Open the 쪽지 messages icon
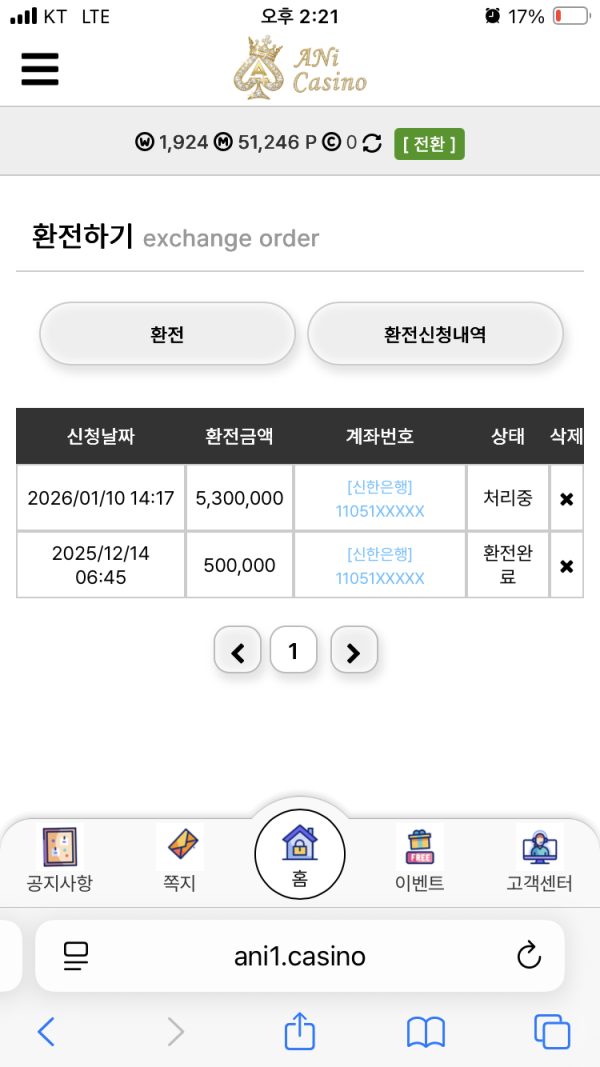Screen dimensions: 600x1067 point(178,848)
